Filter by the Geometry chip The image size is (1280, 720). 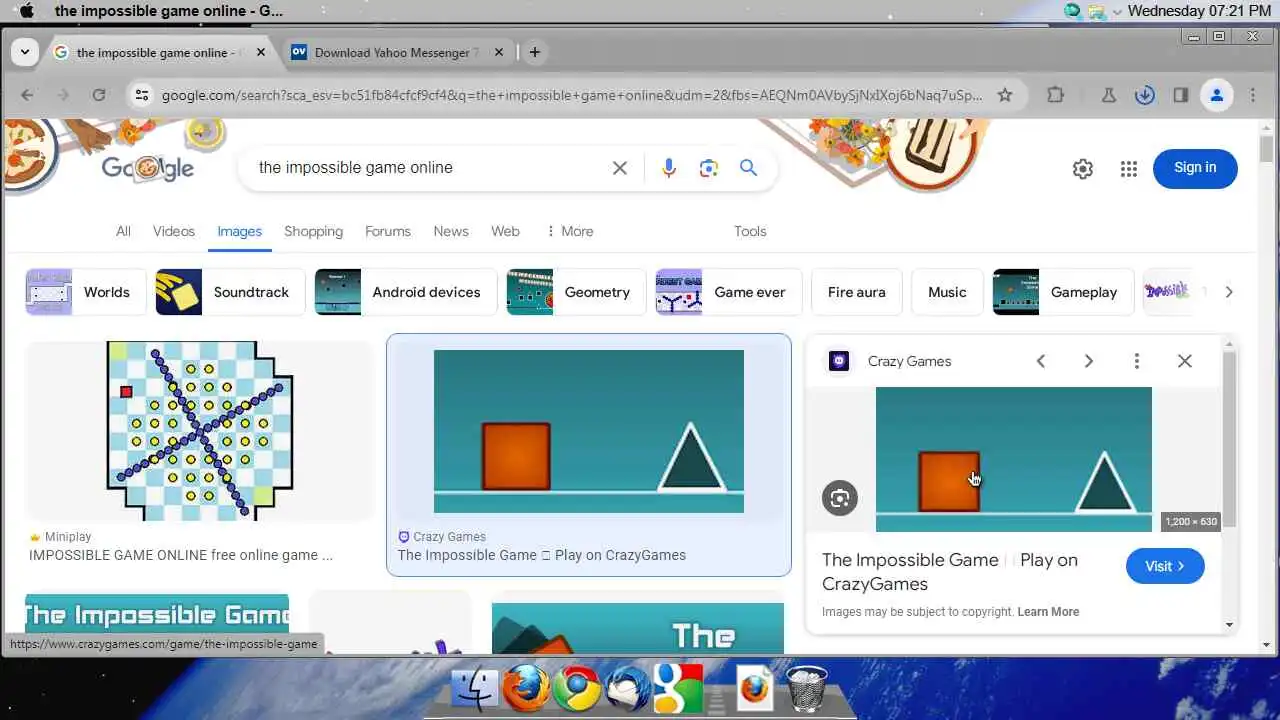tap(576, 292)
